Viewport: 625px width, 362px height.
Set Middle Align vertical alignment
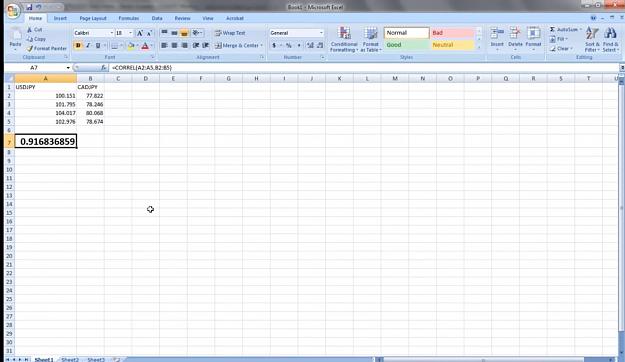(x=174, y=33)
